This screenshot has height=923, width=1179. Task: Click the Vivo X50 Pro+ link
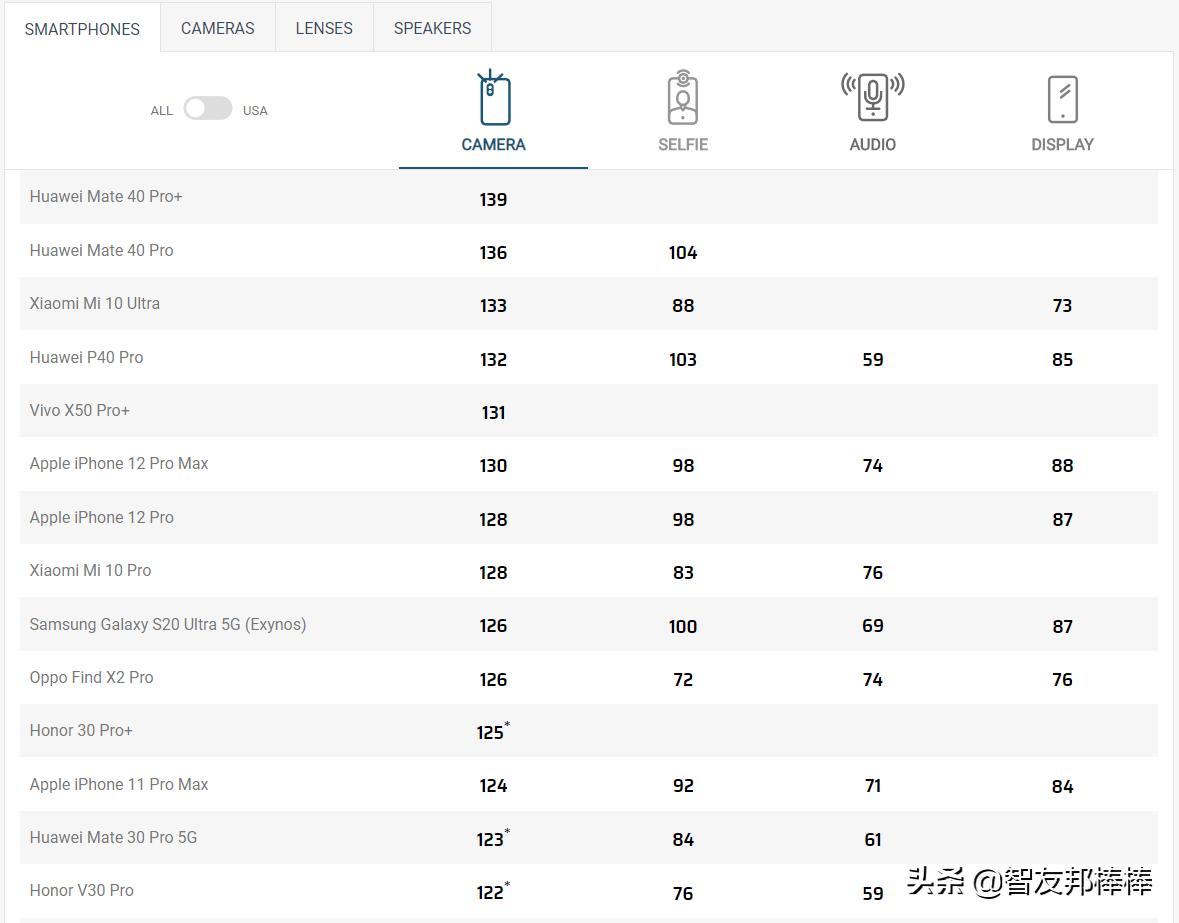pos(80,410)
